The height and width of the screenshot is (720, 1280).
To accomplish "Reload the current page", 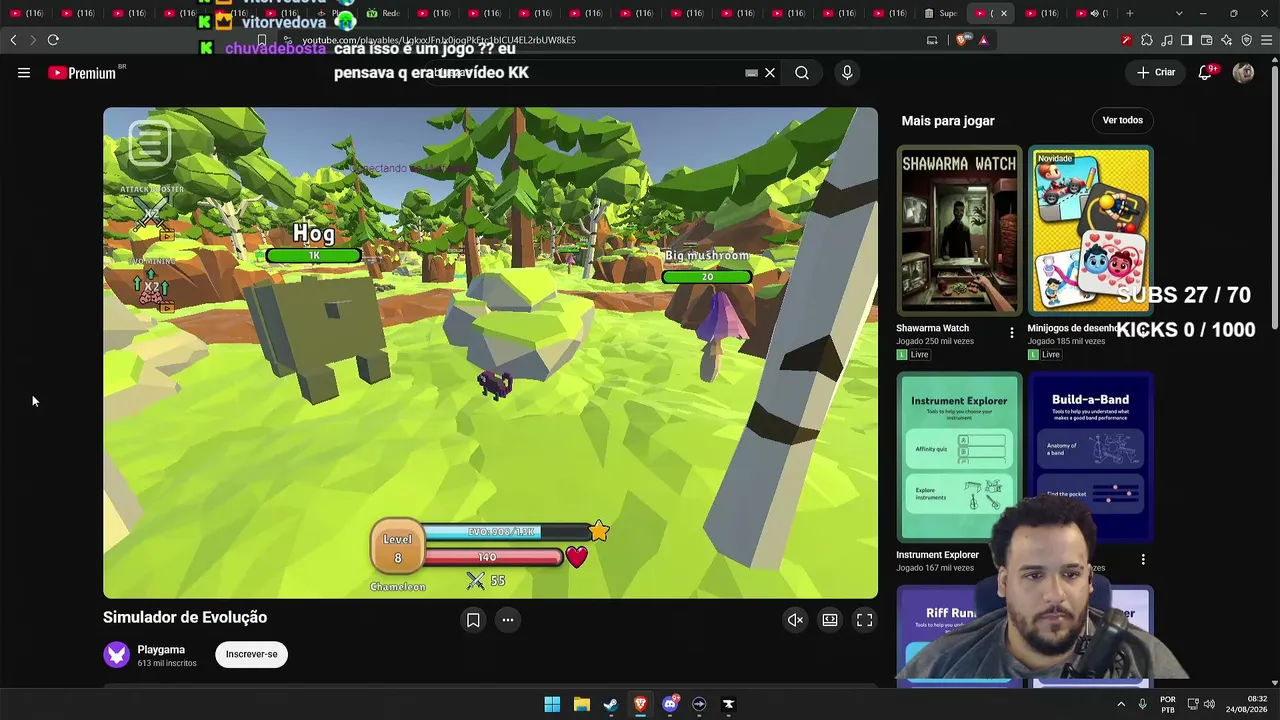I will tap(53, 40).
